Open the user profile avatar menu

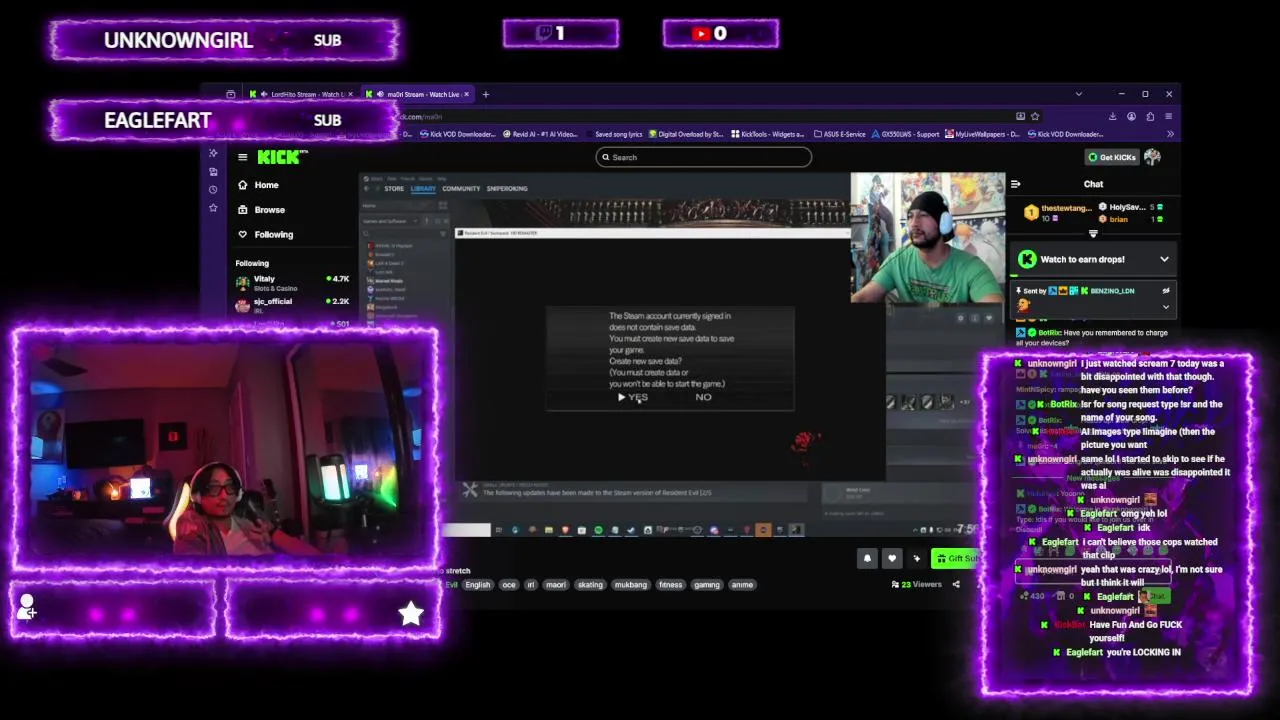pyautogui.click(x=1152, y=157)
